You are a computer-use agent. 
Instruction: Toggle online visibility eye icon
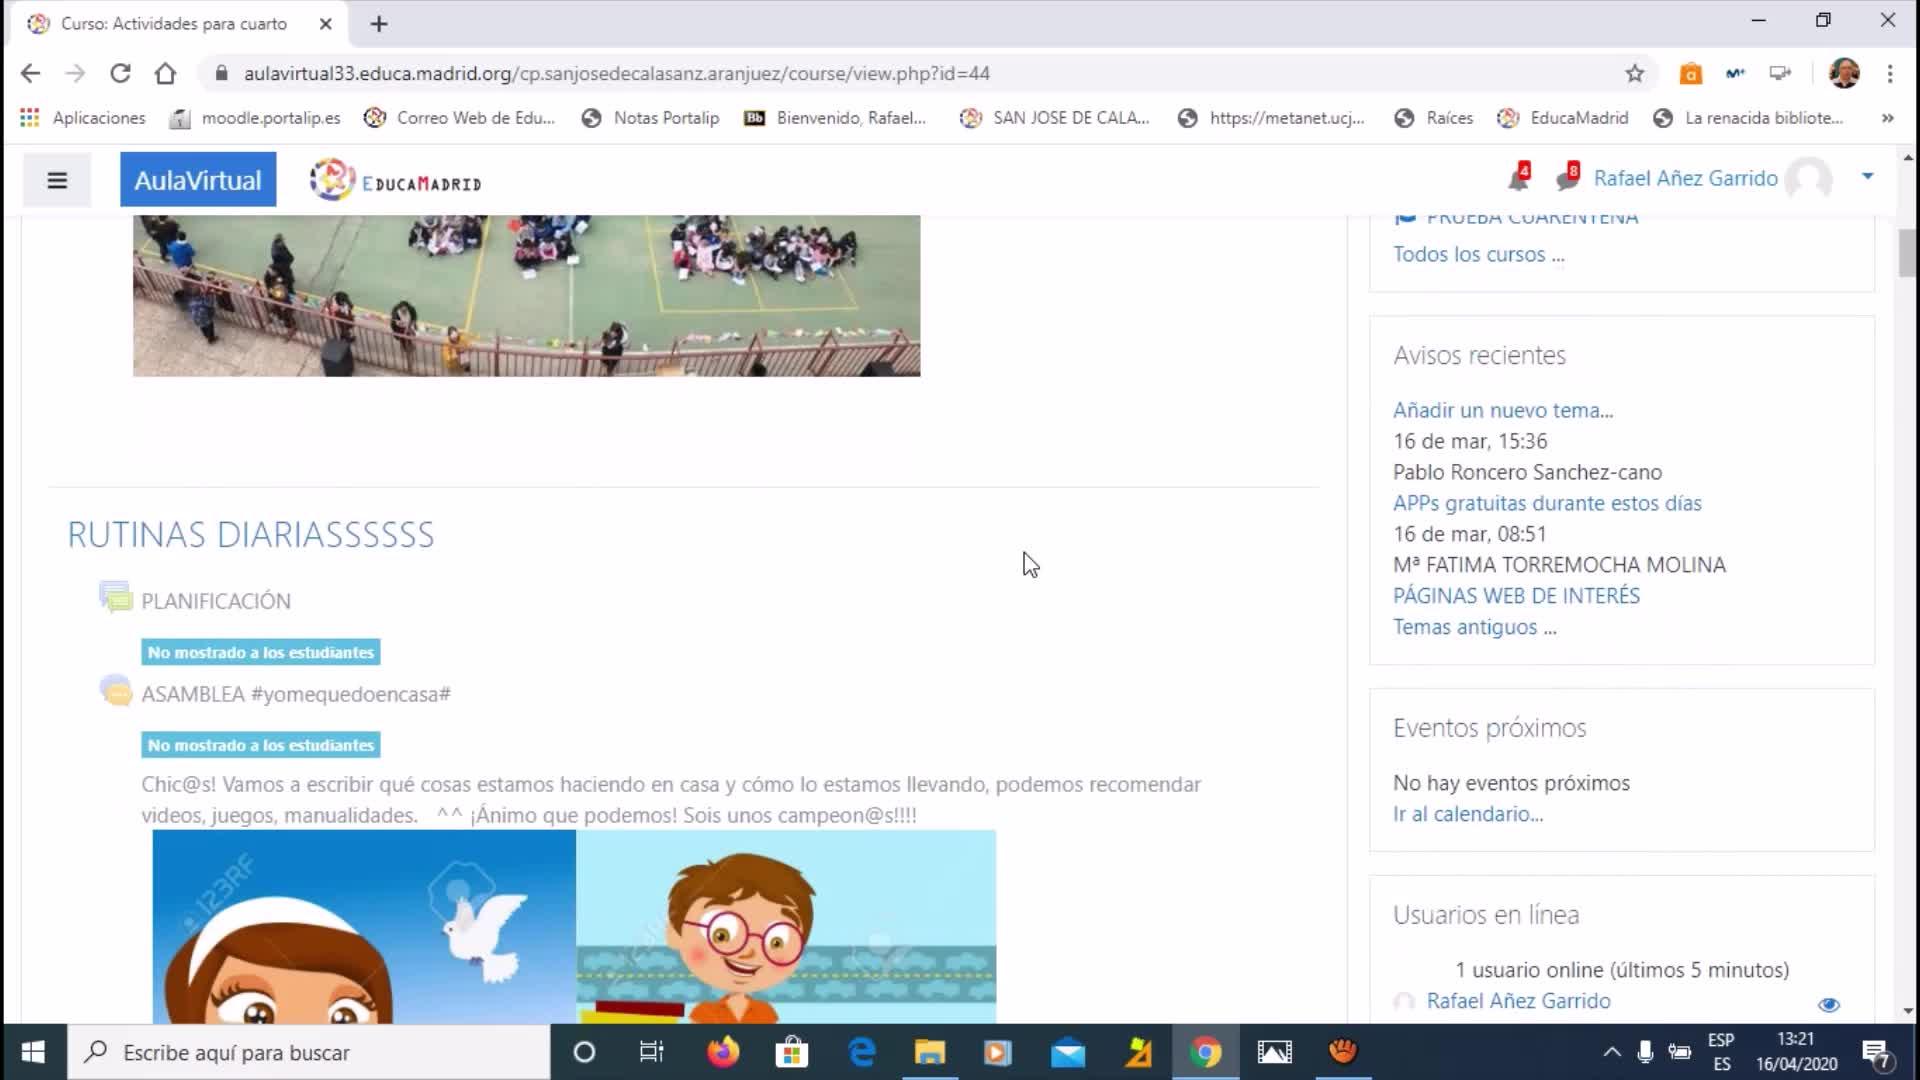click(x=1828, y=1004)
